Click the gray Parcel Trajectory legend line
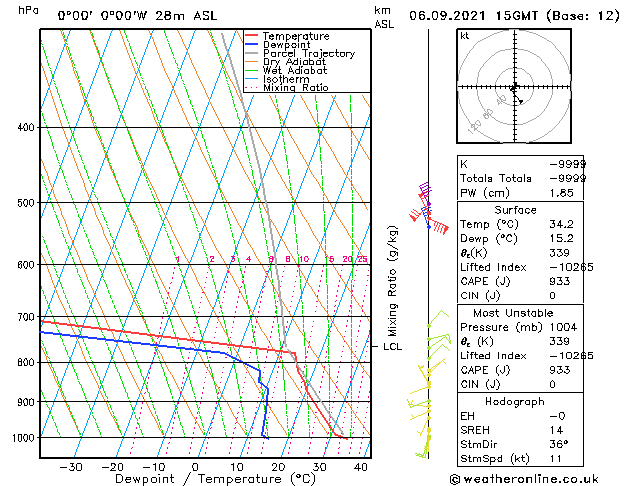Viewport: 629px width, 486px height. coord(251,53)
